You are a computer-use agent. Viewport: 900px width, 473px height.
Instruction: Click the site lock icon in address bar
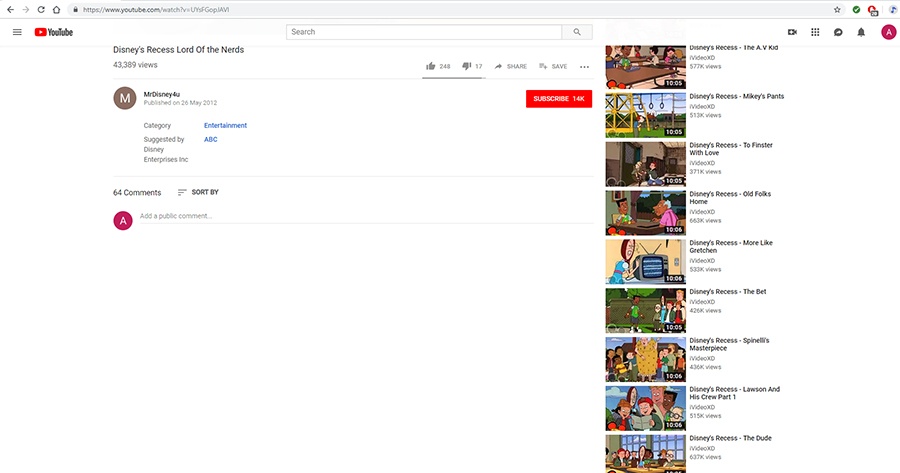(75, 10)
